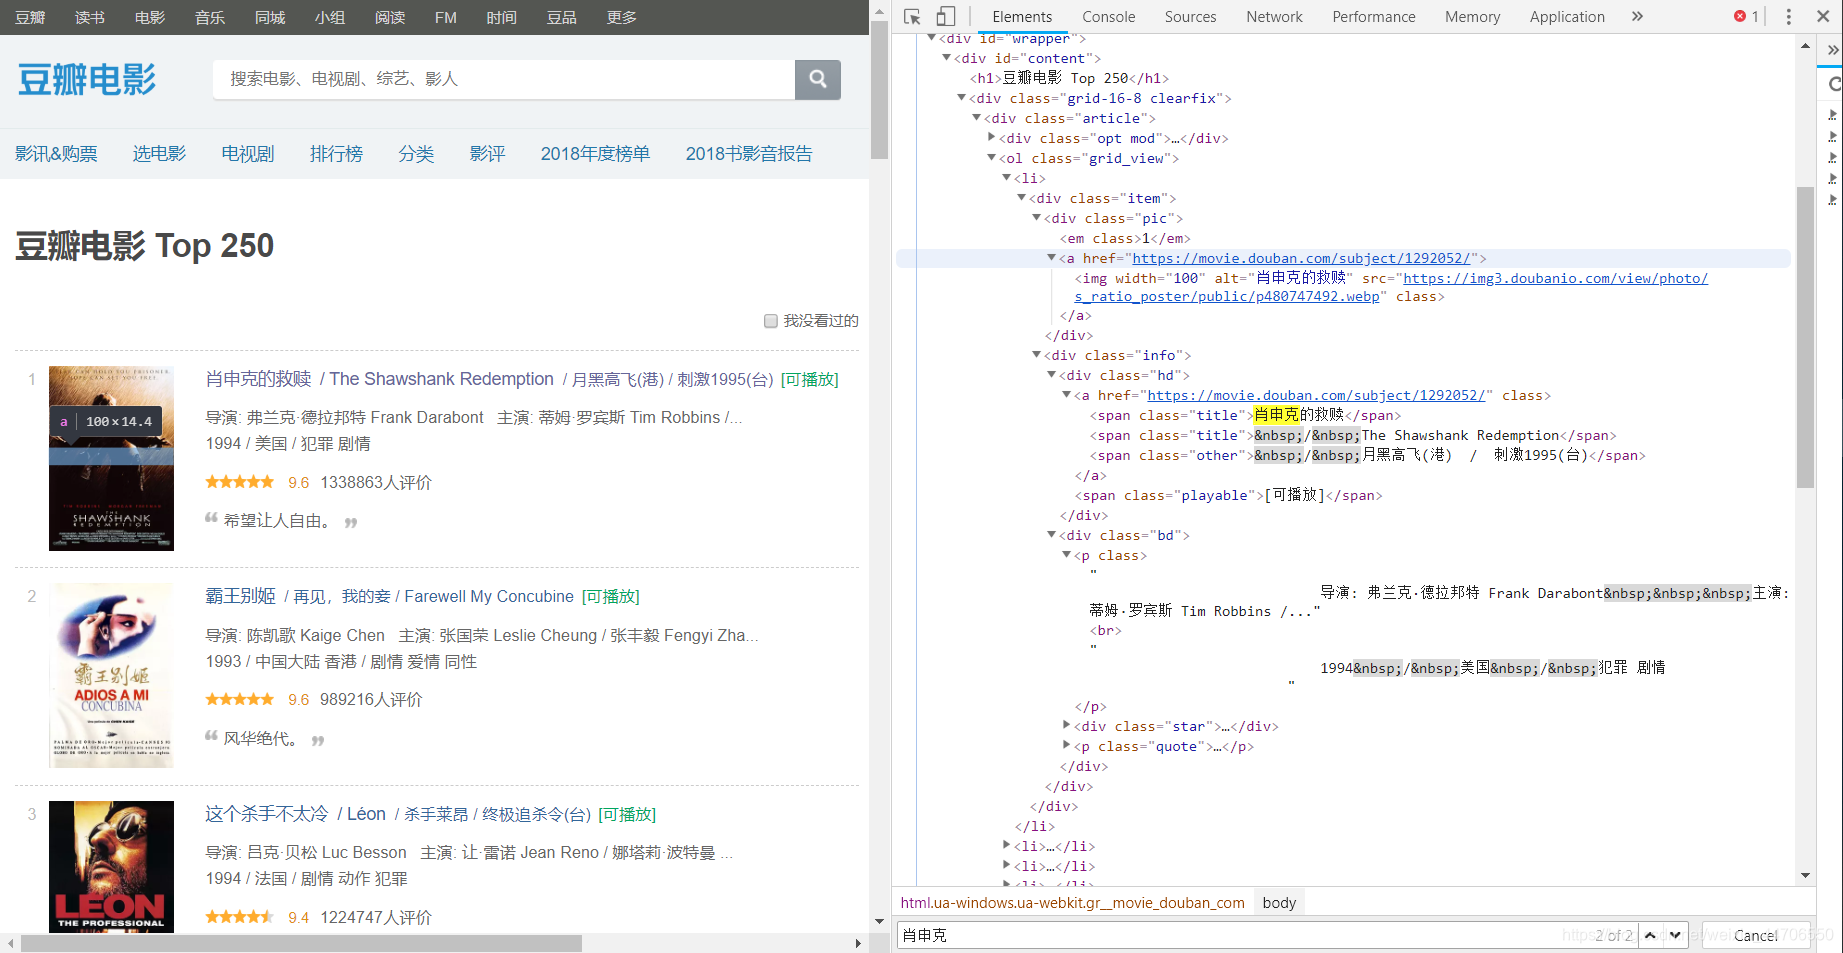Open the 分类 navigation link

416,154
